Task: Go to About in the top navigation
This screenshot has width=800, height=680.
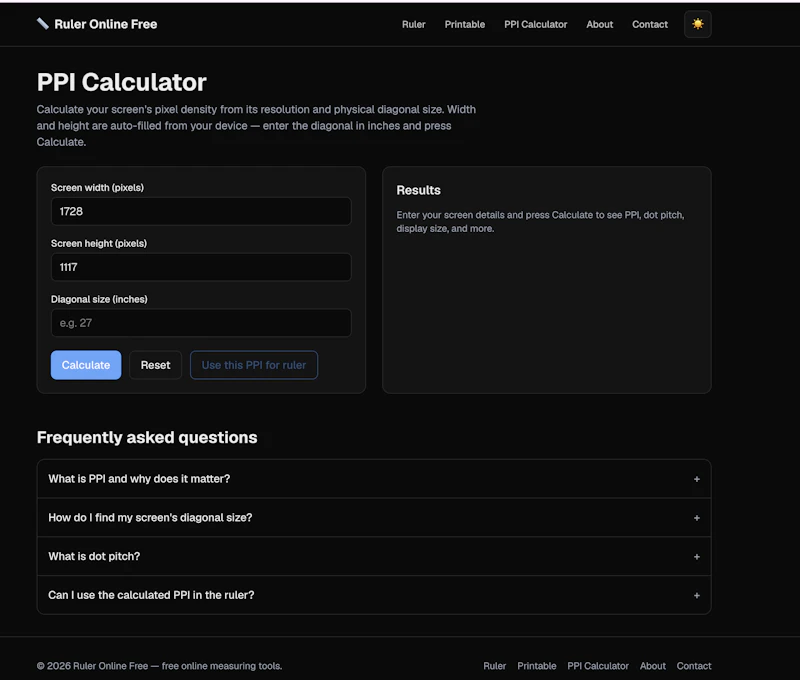Action: click(599, 24)
